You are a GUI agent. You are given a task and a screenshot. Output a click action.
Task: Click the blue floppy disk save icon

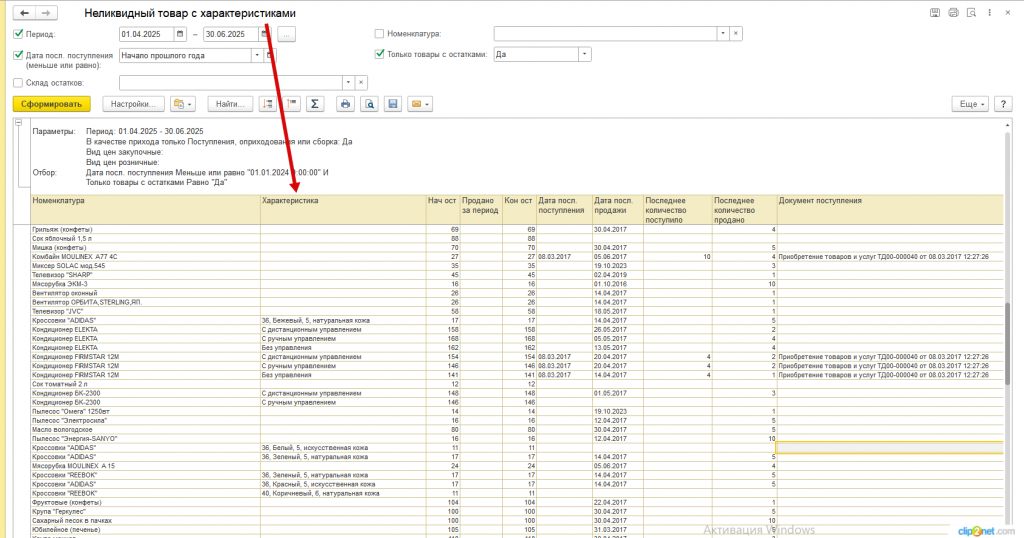point(392,104)
